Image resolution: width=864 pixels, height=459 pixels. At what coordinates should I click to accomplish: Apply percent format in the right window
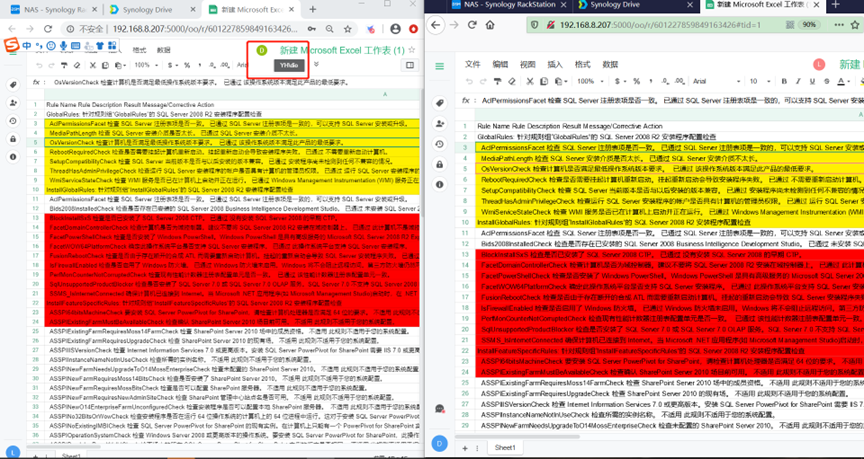(x=636, y=82)
